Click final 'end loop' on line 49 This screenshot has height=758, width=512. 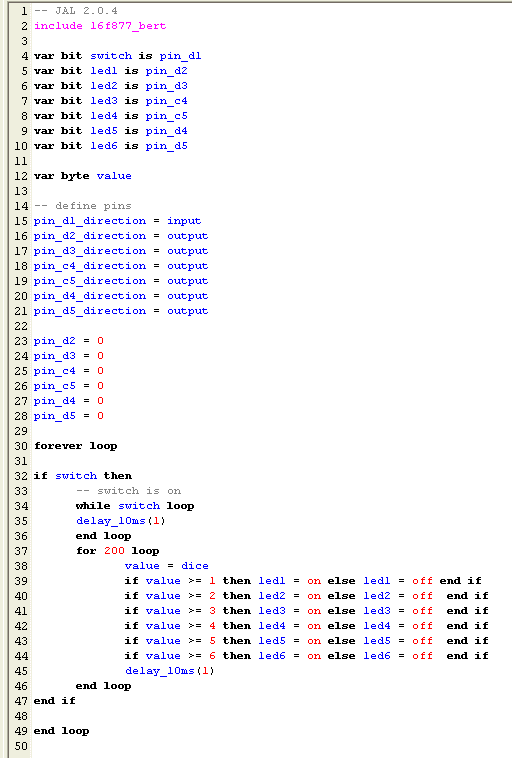[61, 731]
